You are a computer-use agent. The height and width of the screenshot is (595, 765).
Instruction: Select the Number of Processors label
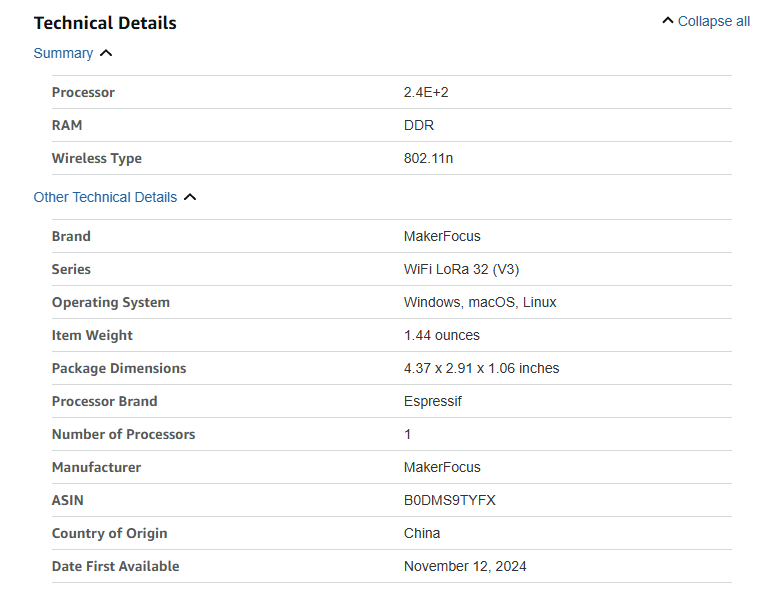(x=123, y=434)
